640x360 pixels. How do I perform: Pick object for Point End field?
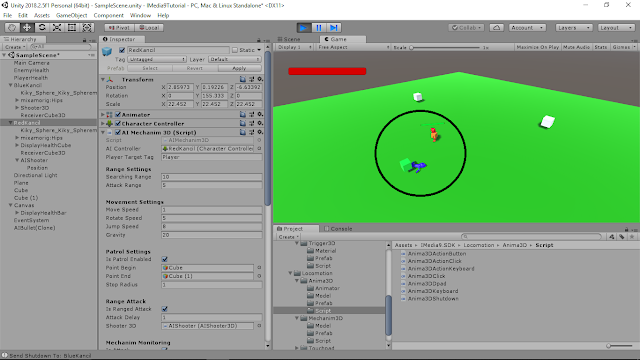tap(259, 276)
